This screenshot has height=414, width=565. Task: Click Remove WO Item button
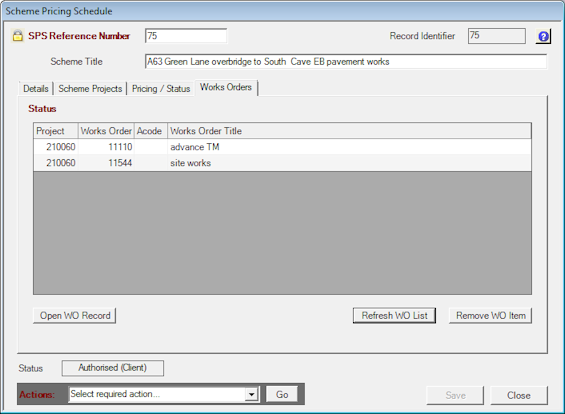[490, 316]
